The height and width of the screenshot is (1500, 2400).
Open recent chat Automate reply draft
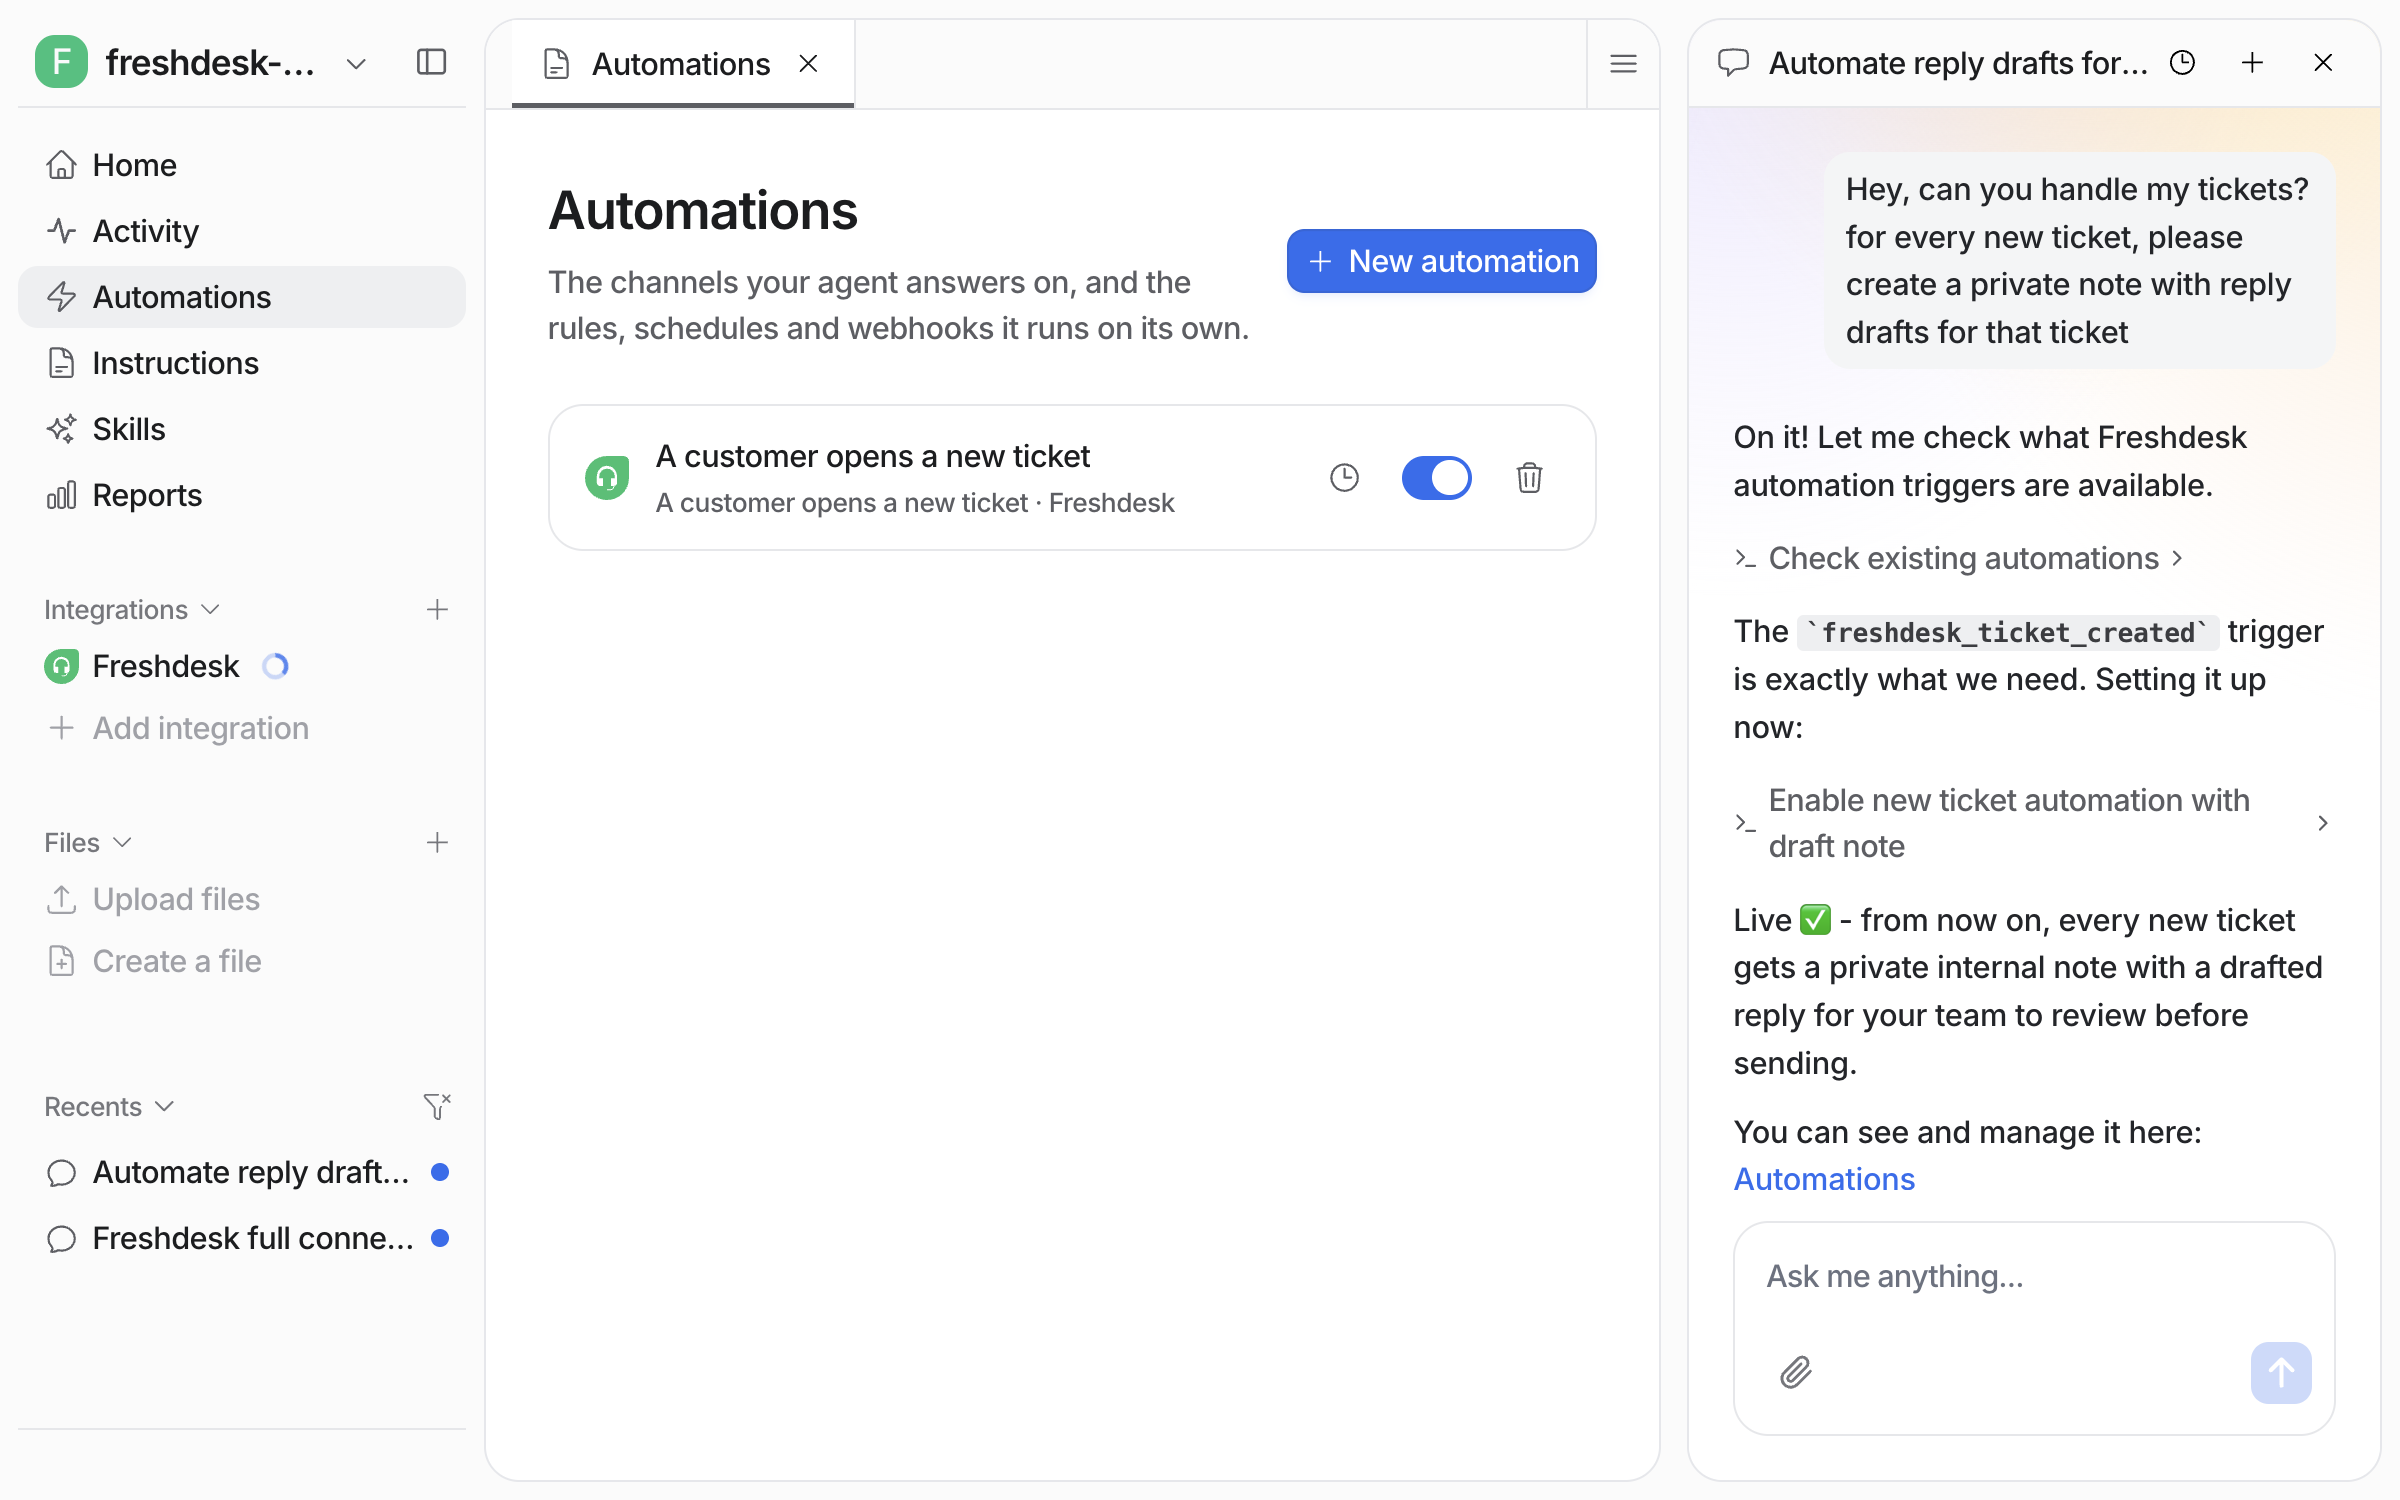242,1172
